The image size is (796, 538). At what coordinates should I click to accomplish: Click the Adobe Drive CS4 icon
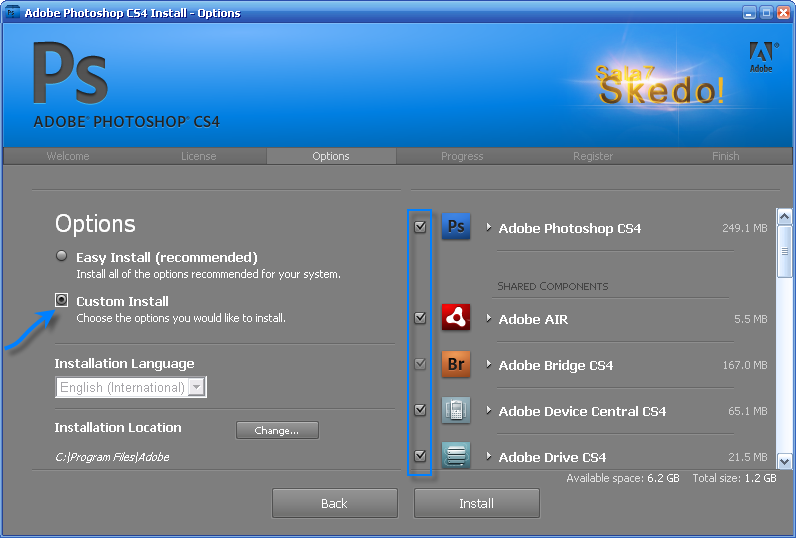[456, 455]
